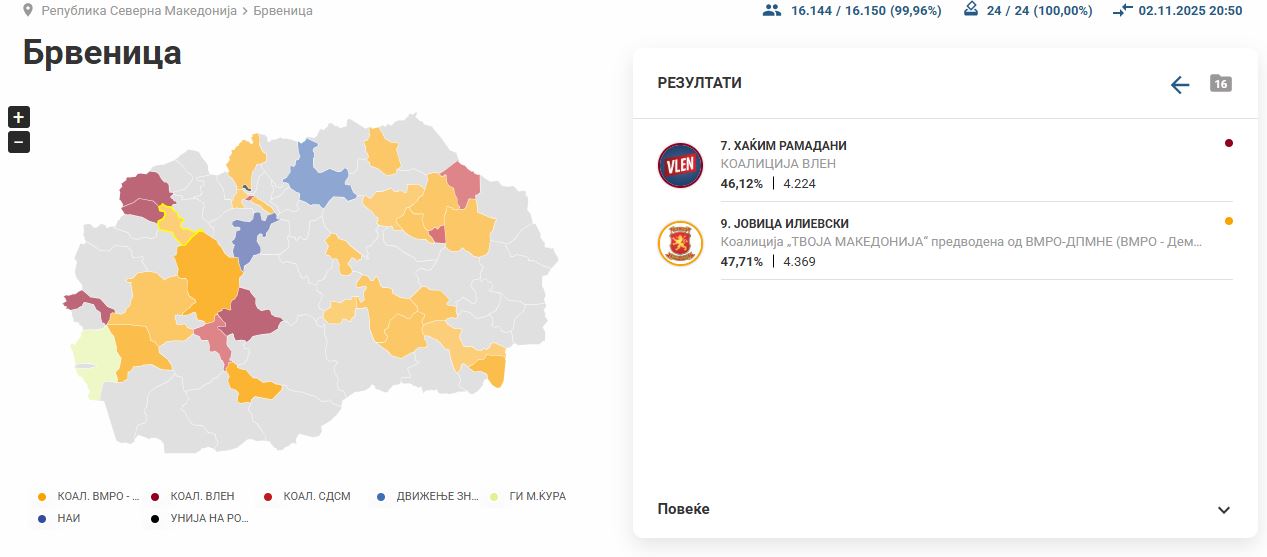The image size is (1267, 557).
Task: Select the Брвеница breadcrumb item
Action: 283,11
